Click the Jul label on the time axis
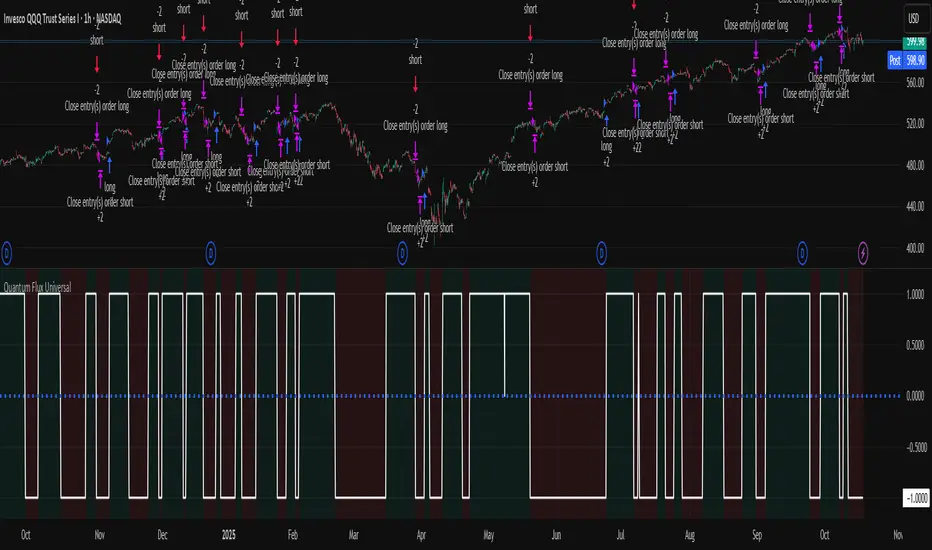 pos(621,535)
